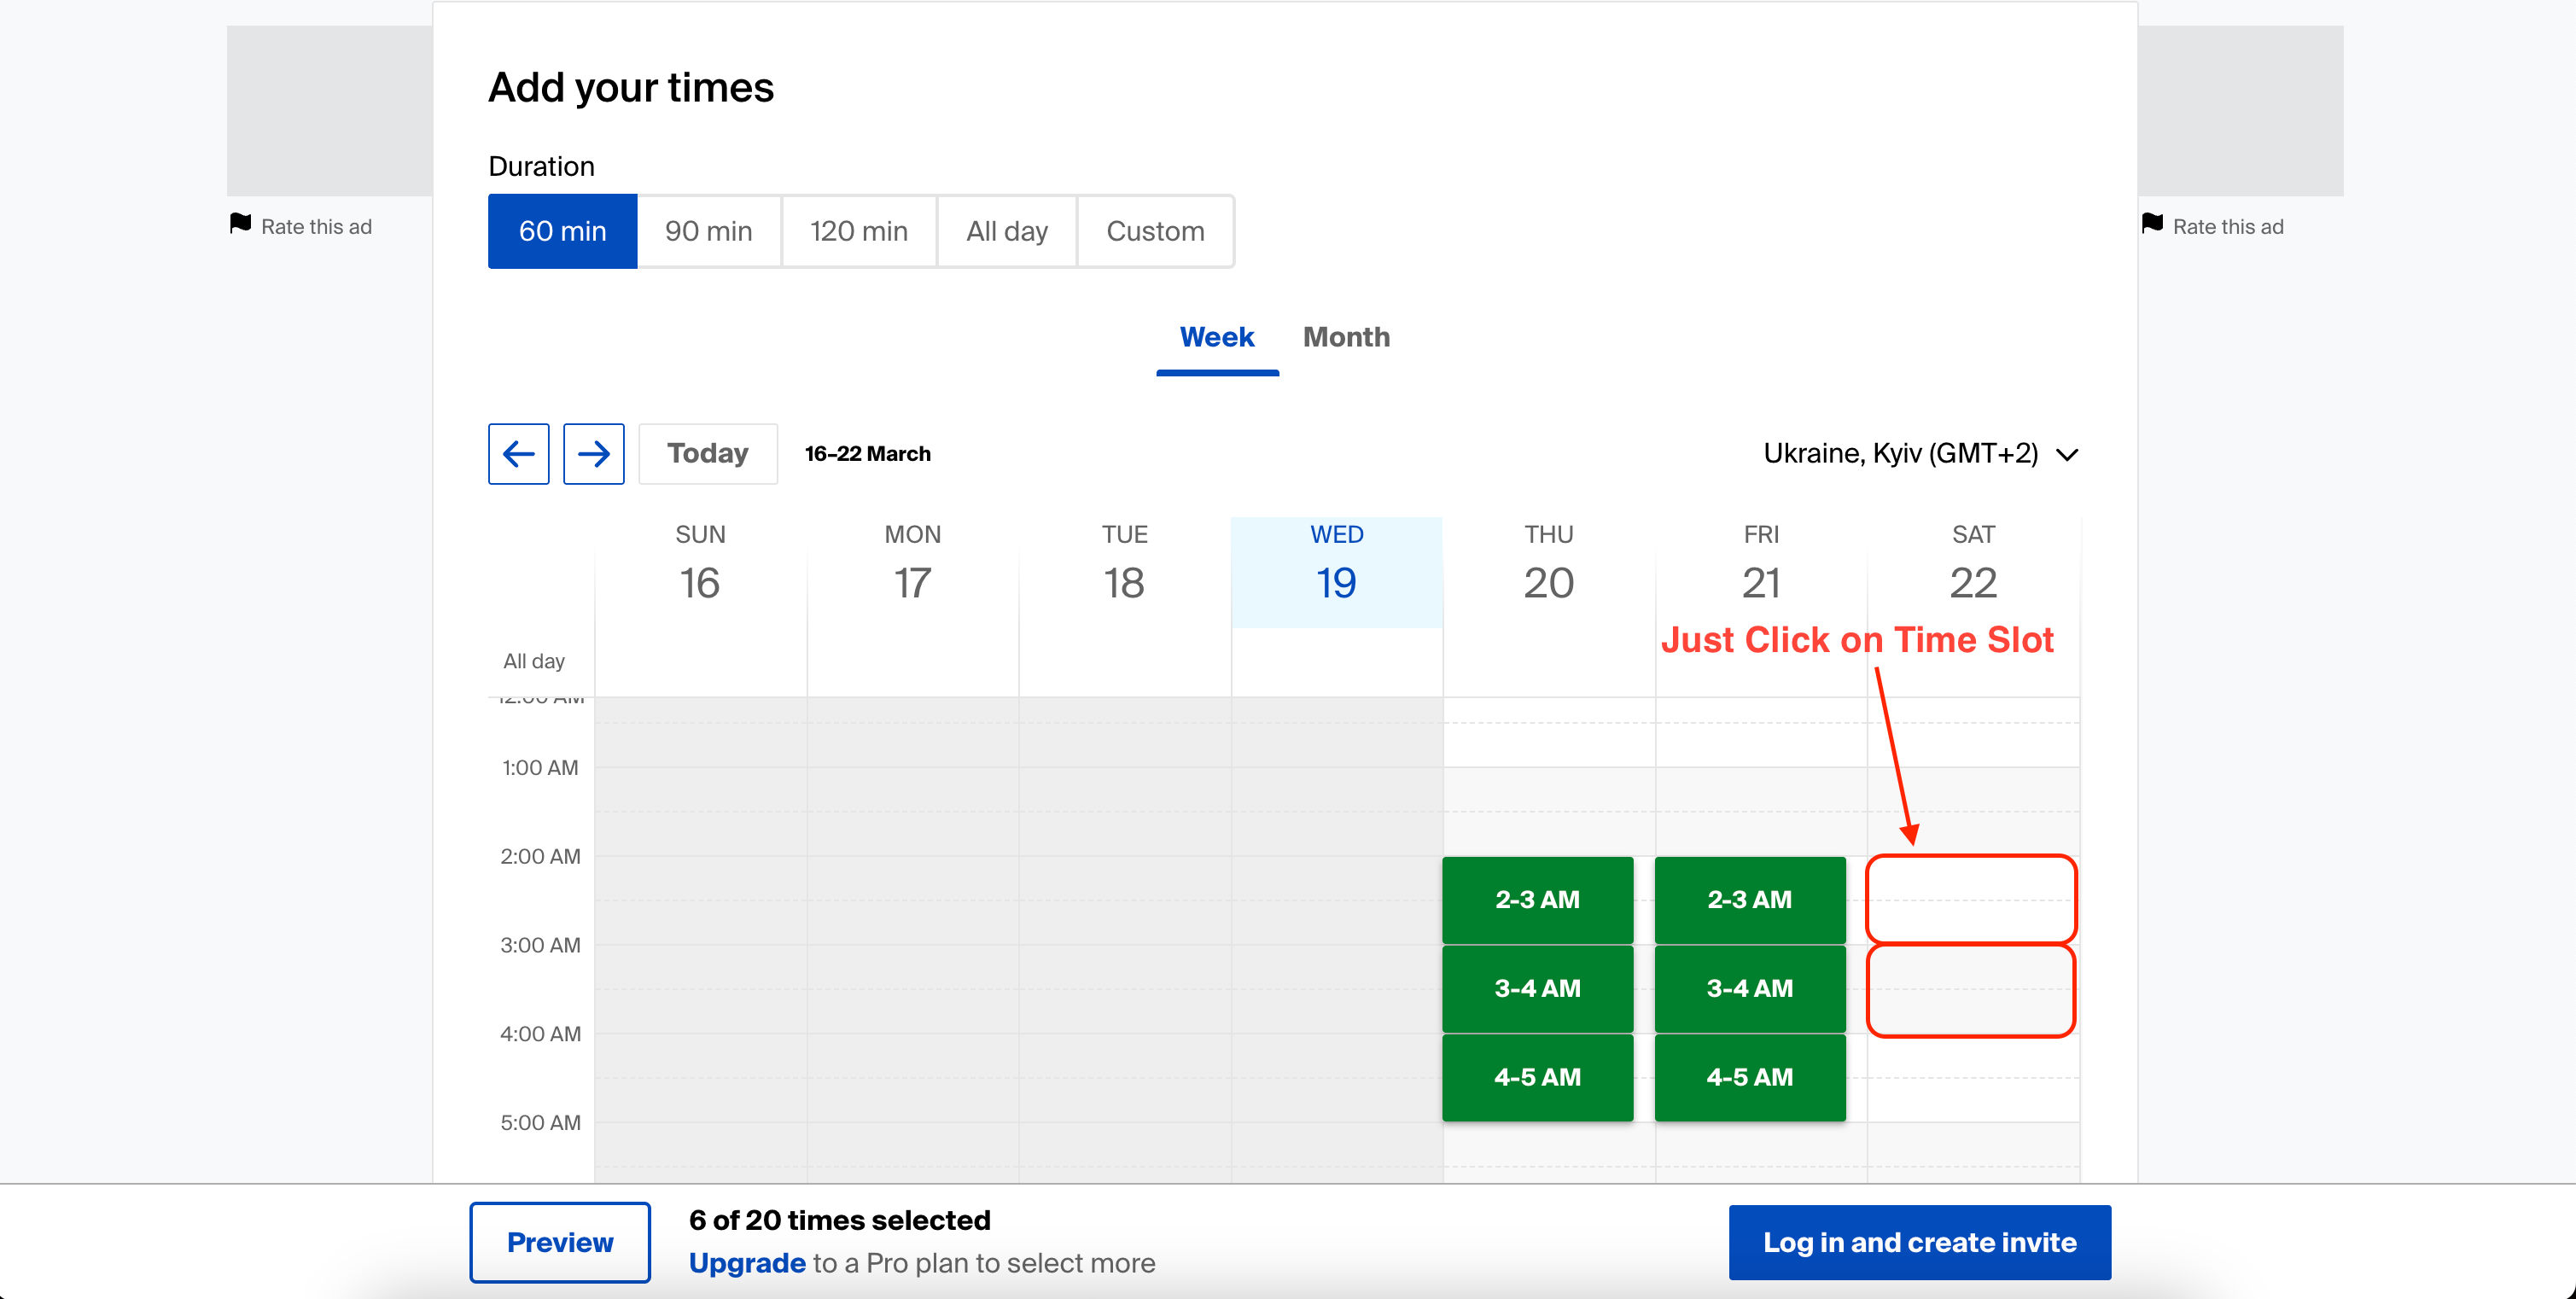Choose Custom duration option
The image size is (2576, 1299).
1154,231
